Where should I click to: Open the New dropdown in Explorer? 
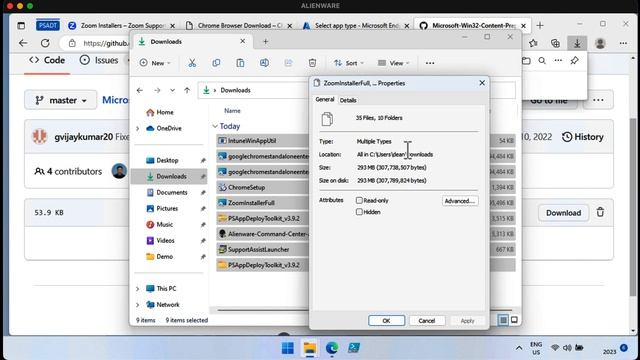[155, 63]
